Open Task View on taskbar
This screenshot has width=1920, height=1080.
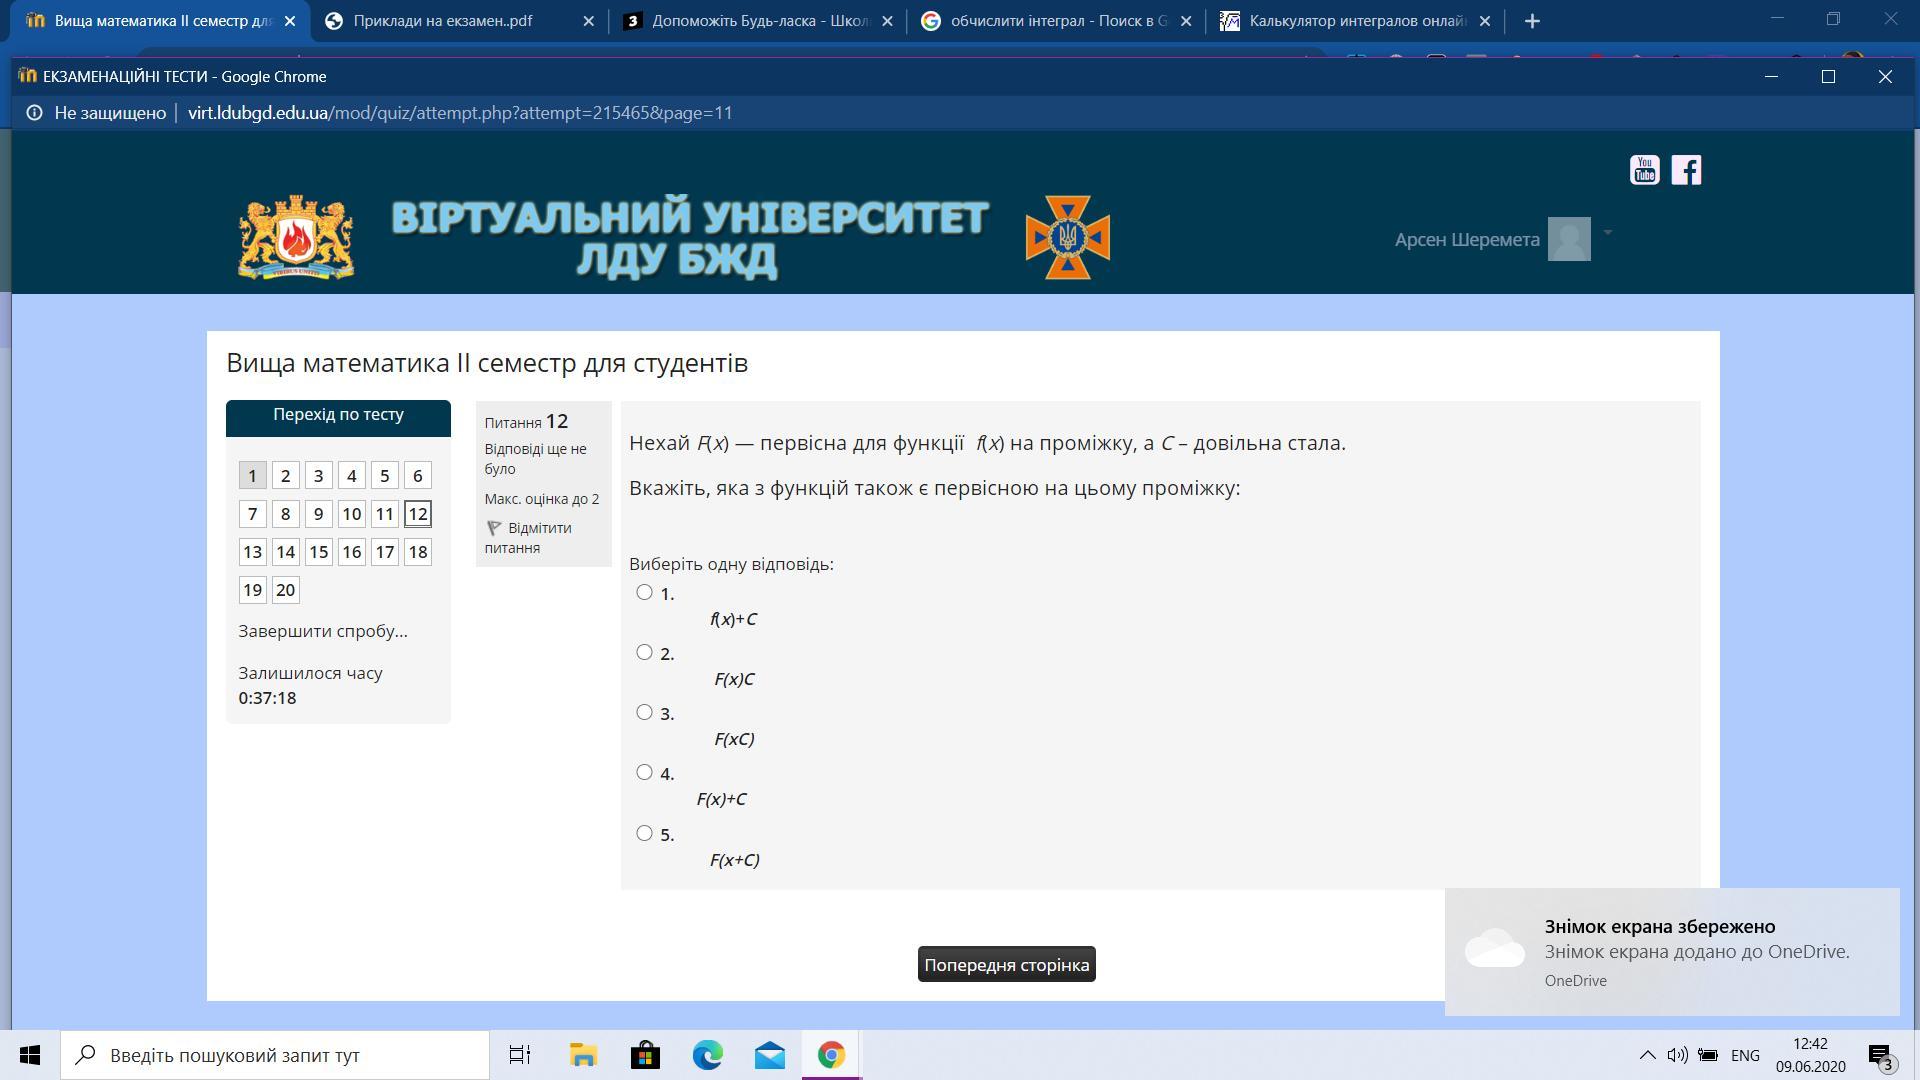pos(520,1055)
